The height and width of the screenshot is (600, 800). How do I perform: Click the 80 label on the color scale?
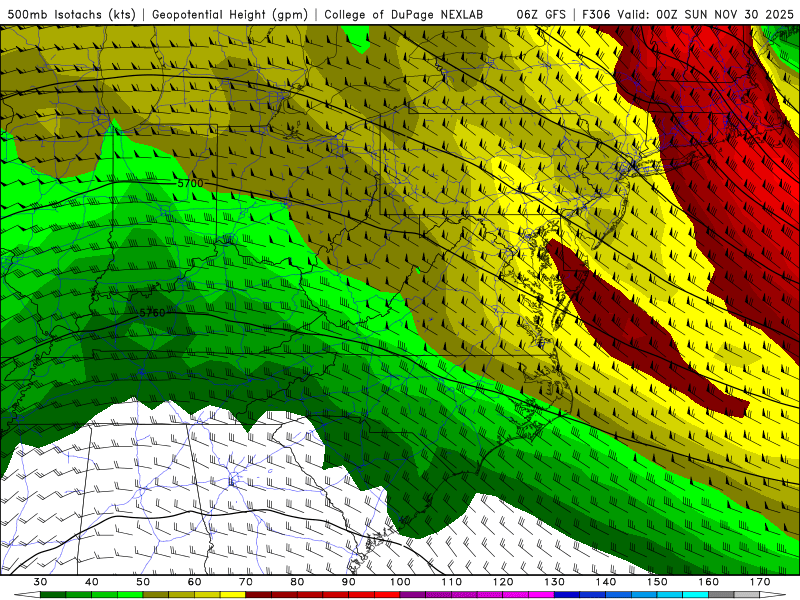(x=297, y=582)
